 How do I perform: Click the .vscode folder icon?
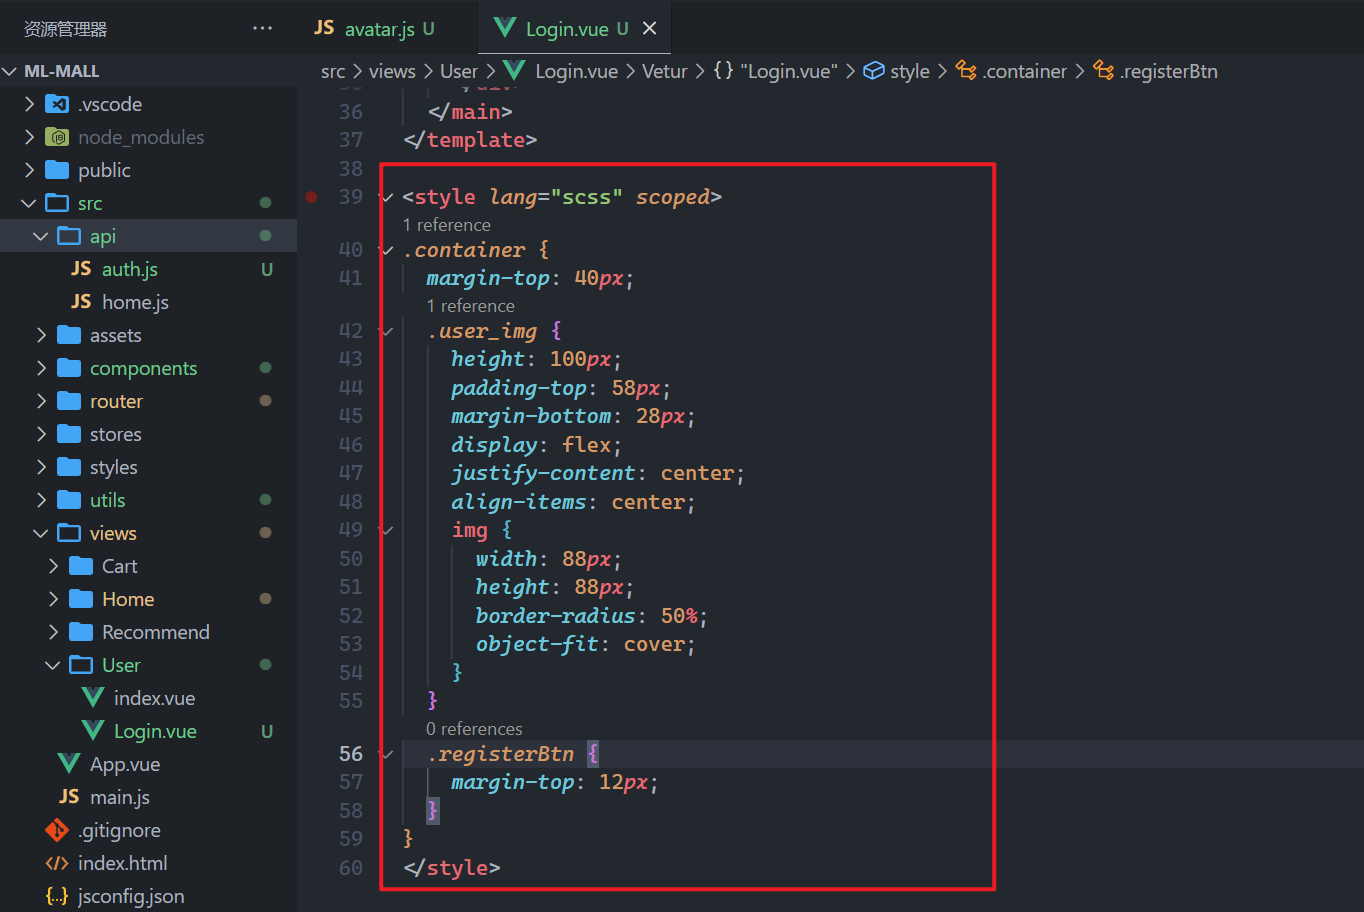coord(58,104)
